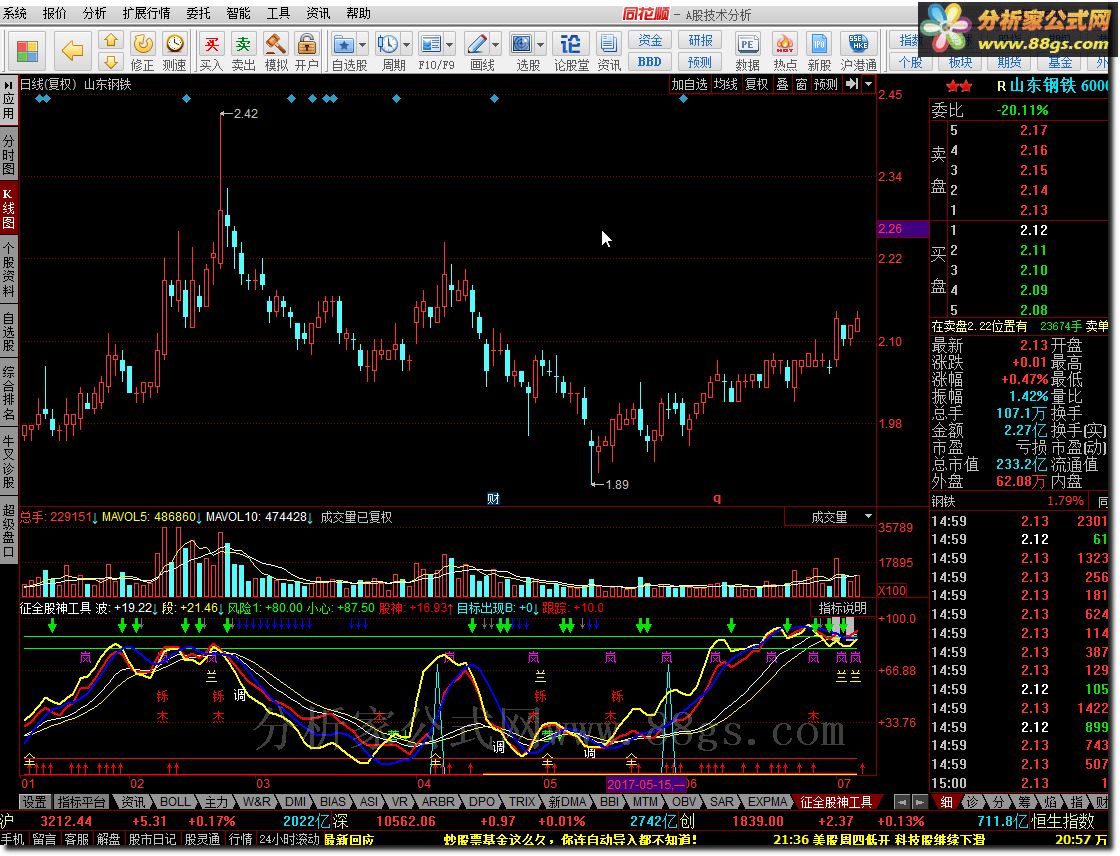The image size is (1120, 856).
Task: Open the 报价 menu
Action: pyautogui.click(x=54, y=13)
